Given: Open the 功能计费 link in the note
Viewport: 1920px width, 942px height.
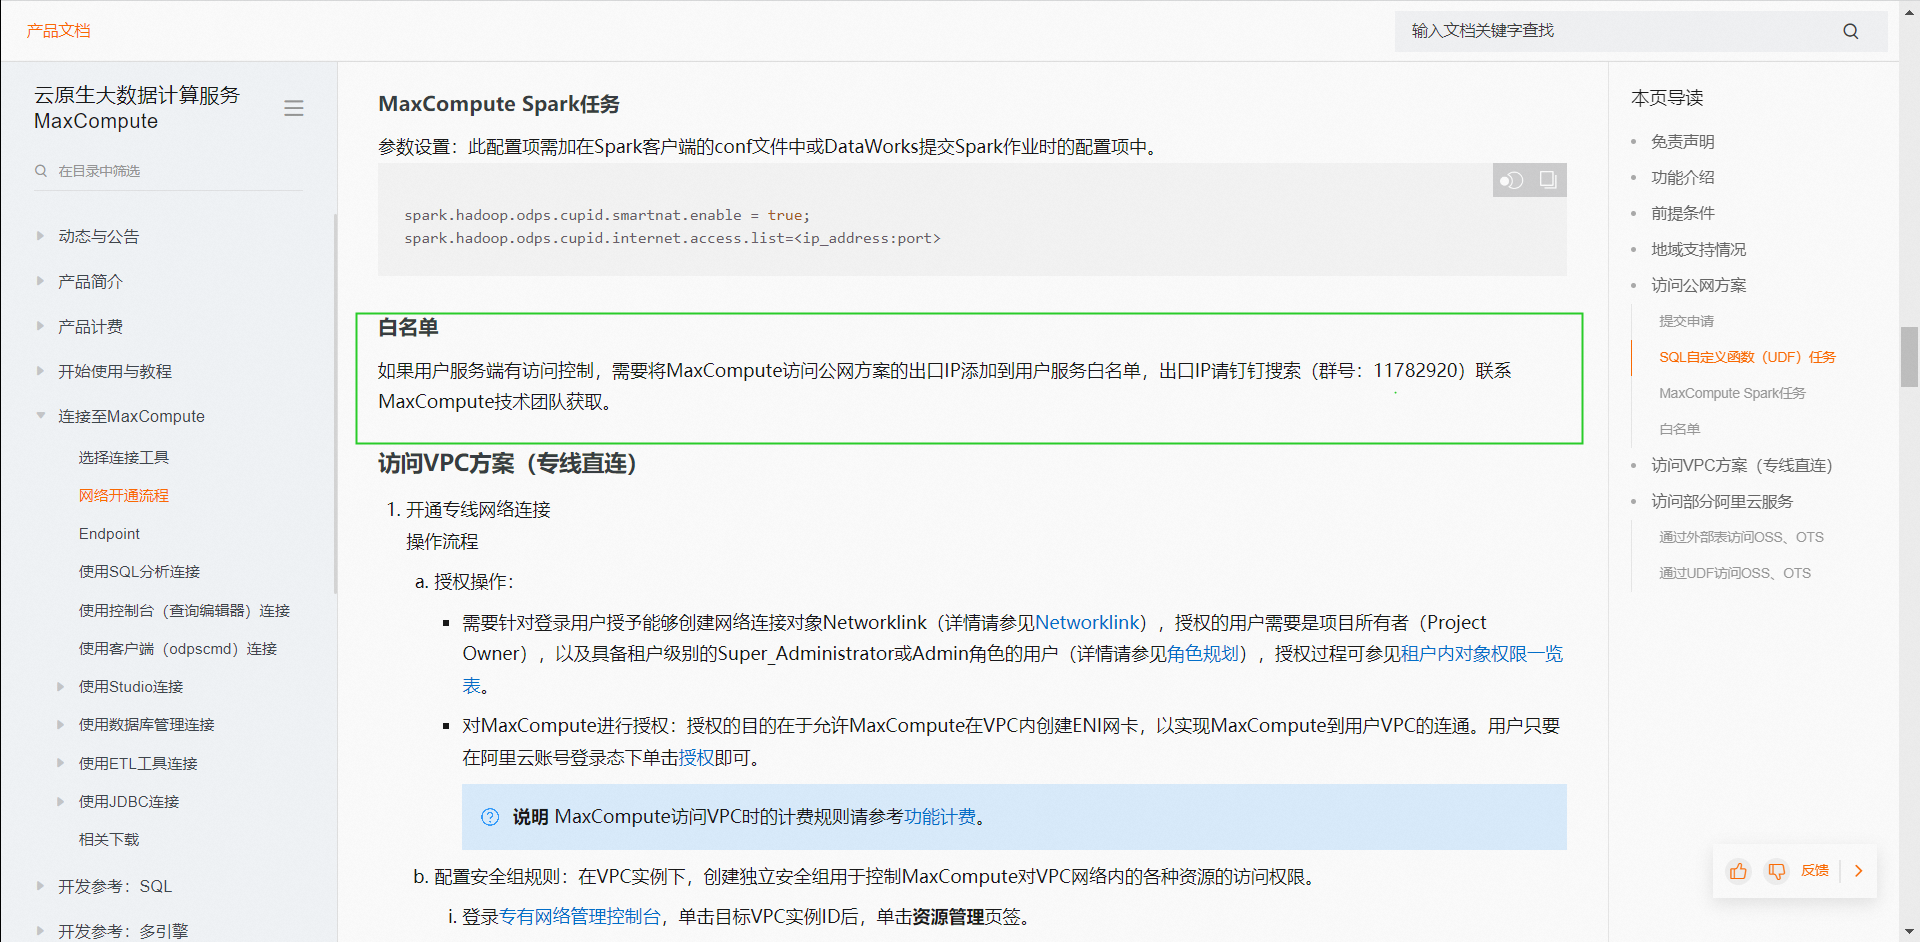Looking at the screenshot, I should coord(940,817).
